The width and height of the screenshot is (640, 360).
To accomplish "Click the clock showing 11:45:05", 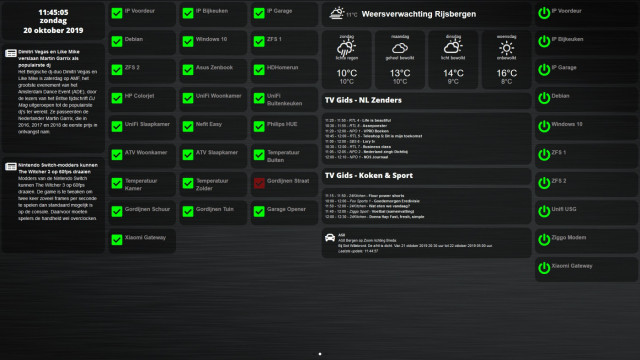I will coord(53,12).
